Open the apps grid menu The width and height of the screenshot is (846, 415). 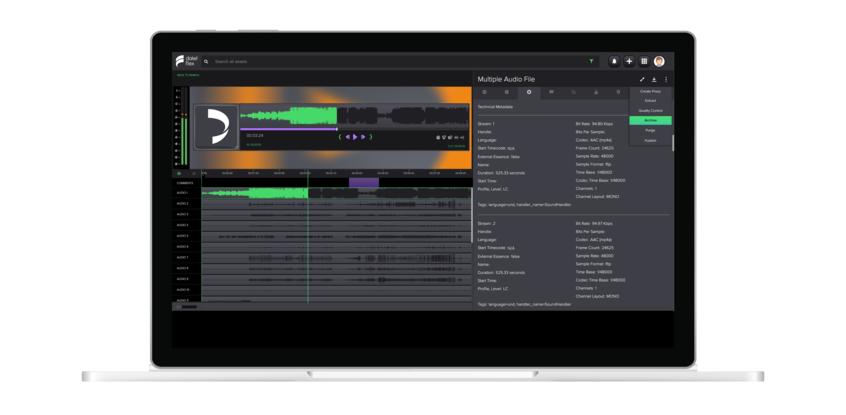[644, 62]
